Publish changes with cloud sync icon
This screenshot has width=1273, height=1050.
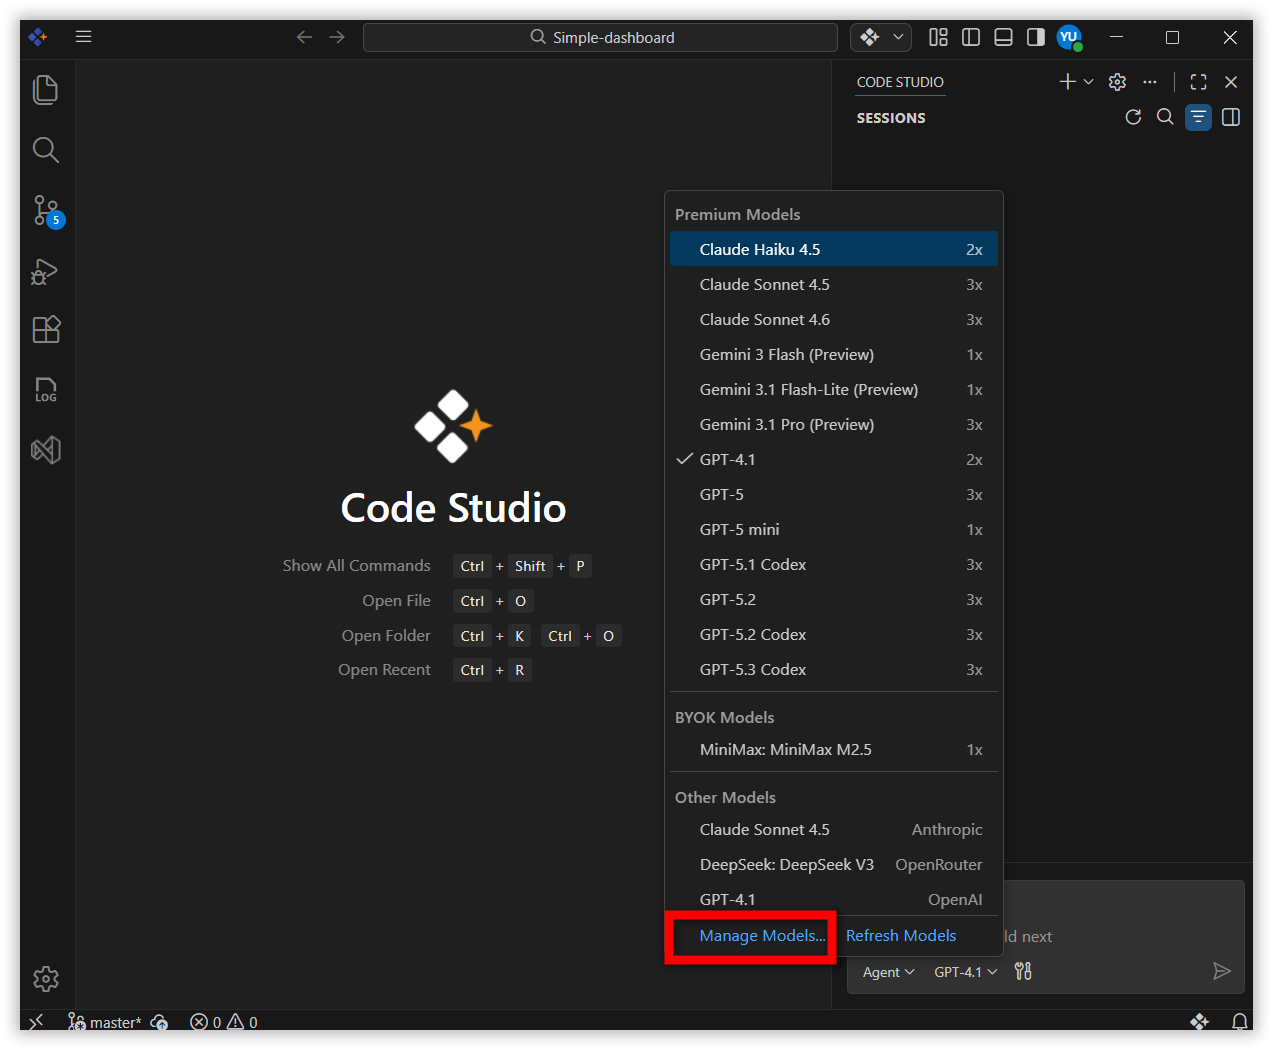click(159, 1022)
